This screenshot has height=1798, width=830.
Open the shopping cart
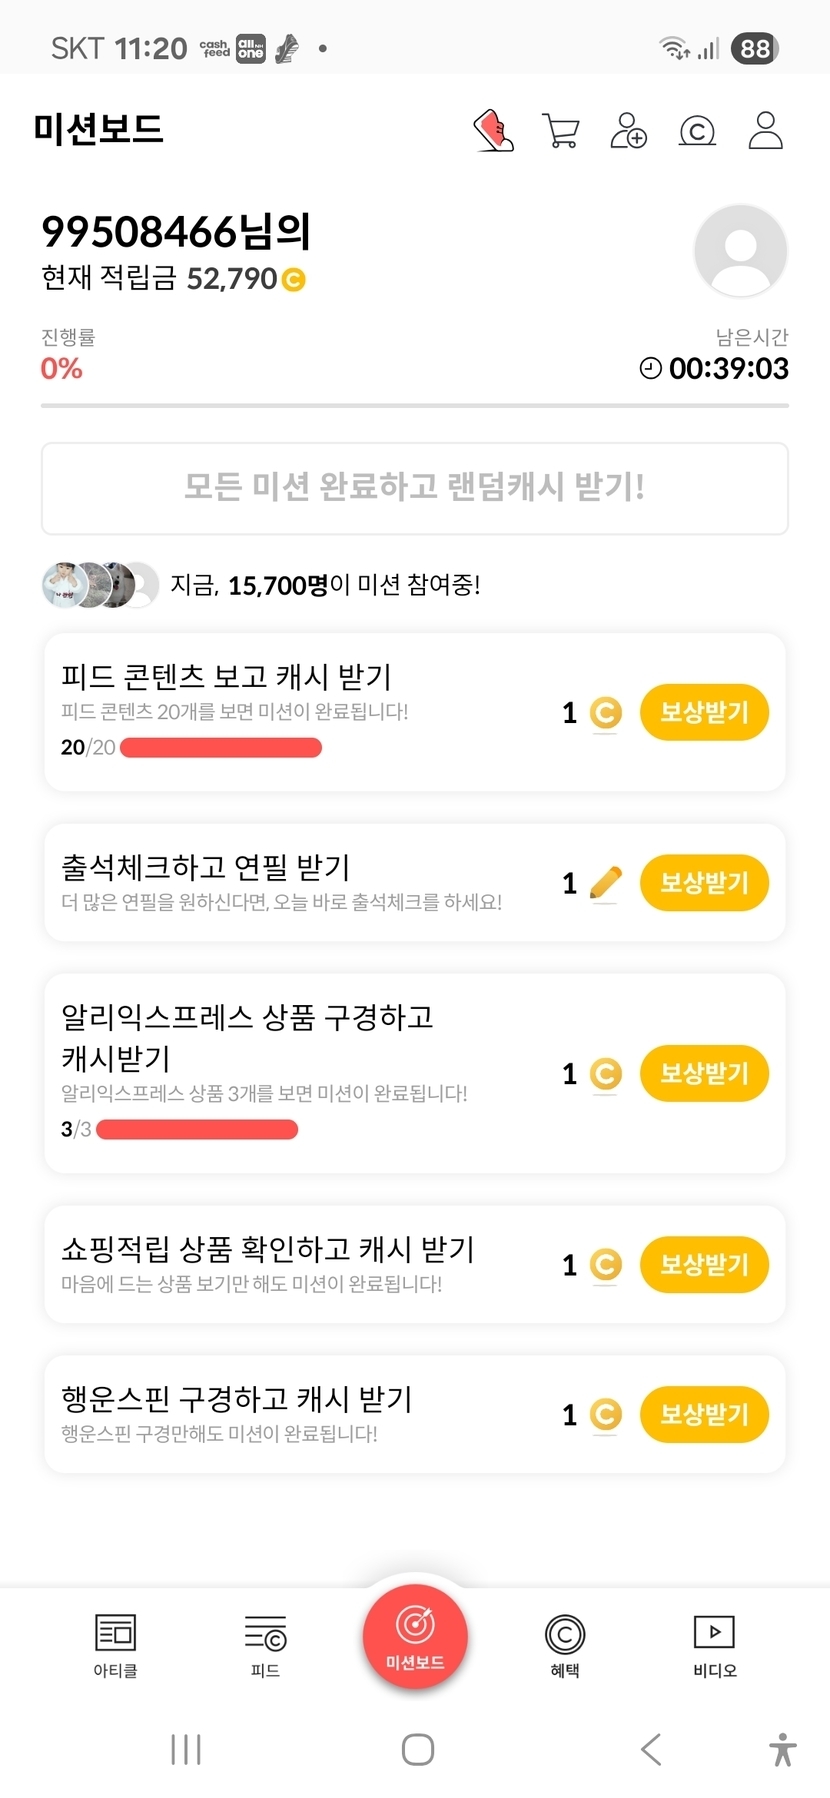(561, 131)
